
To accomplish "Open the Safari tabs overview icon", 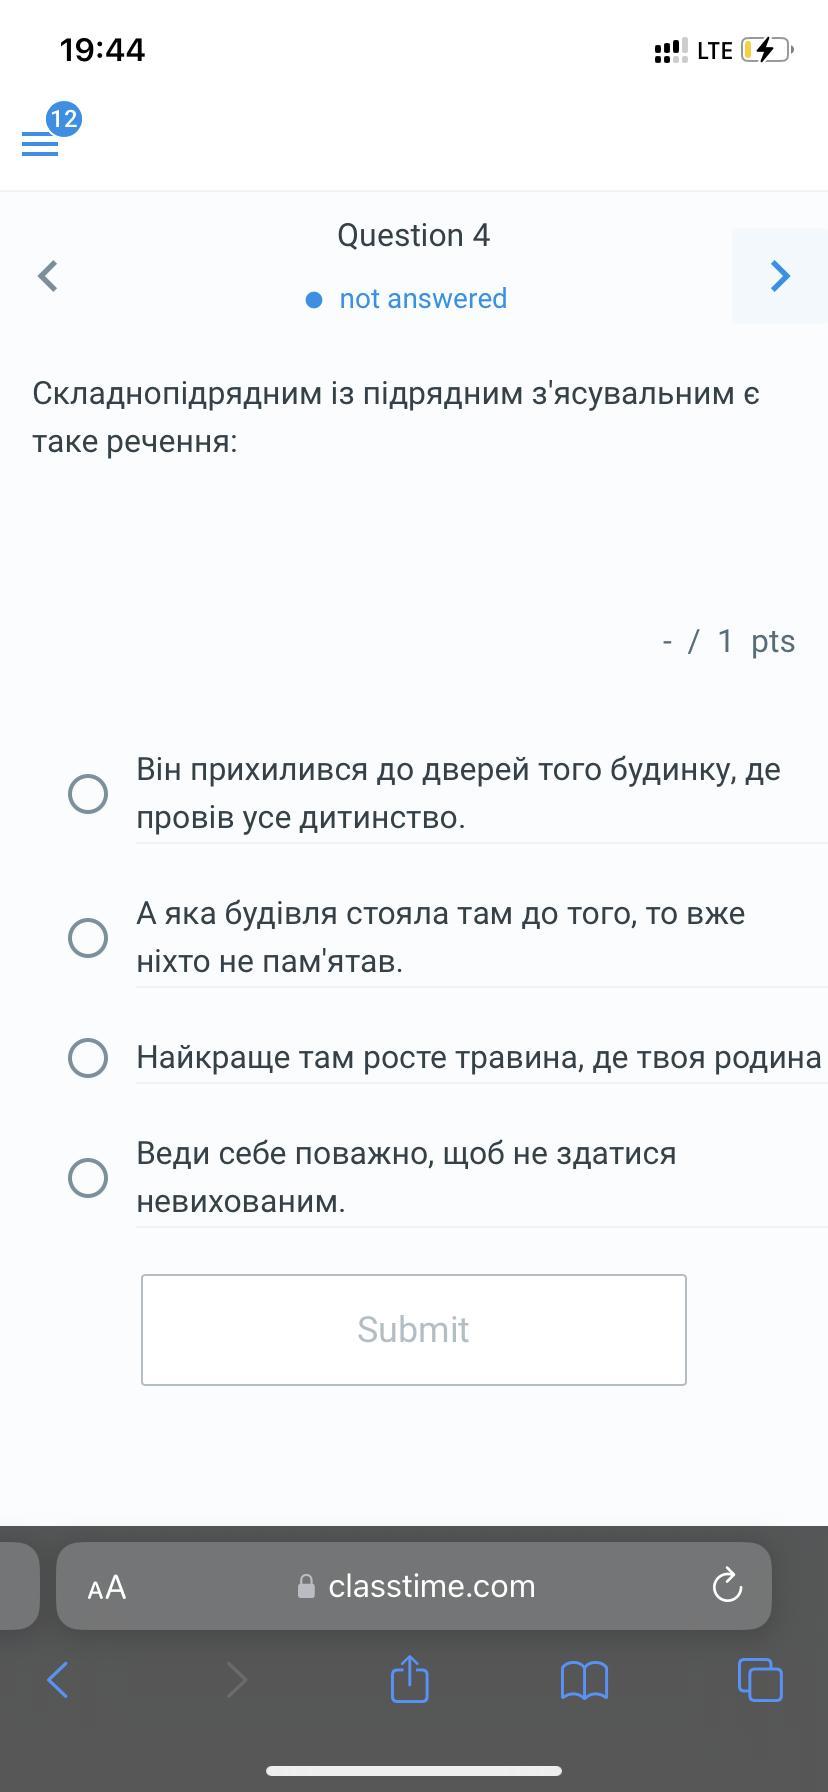I will click(760, 1679).
